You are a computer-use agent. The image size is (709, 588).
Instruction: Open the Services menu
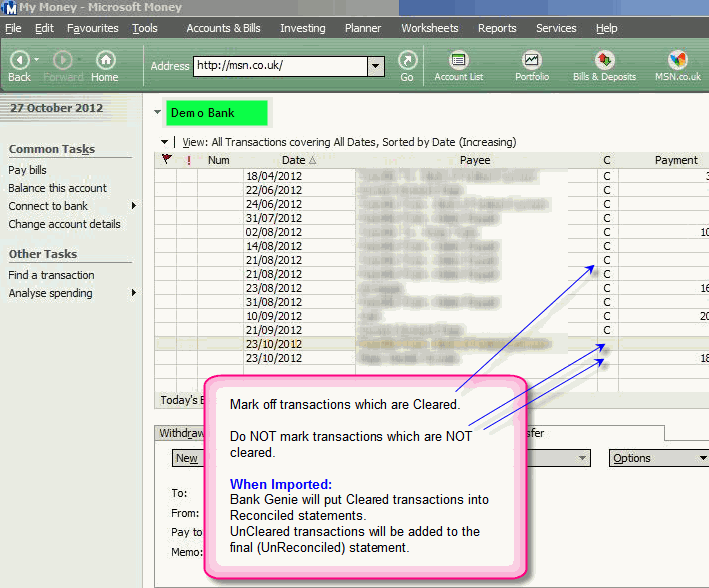click(556, 28)
